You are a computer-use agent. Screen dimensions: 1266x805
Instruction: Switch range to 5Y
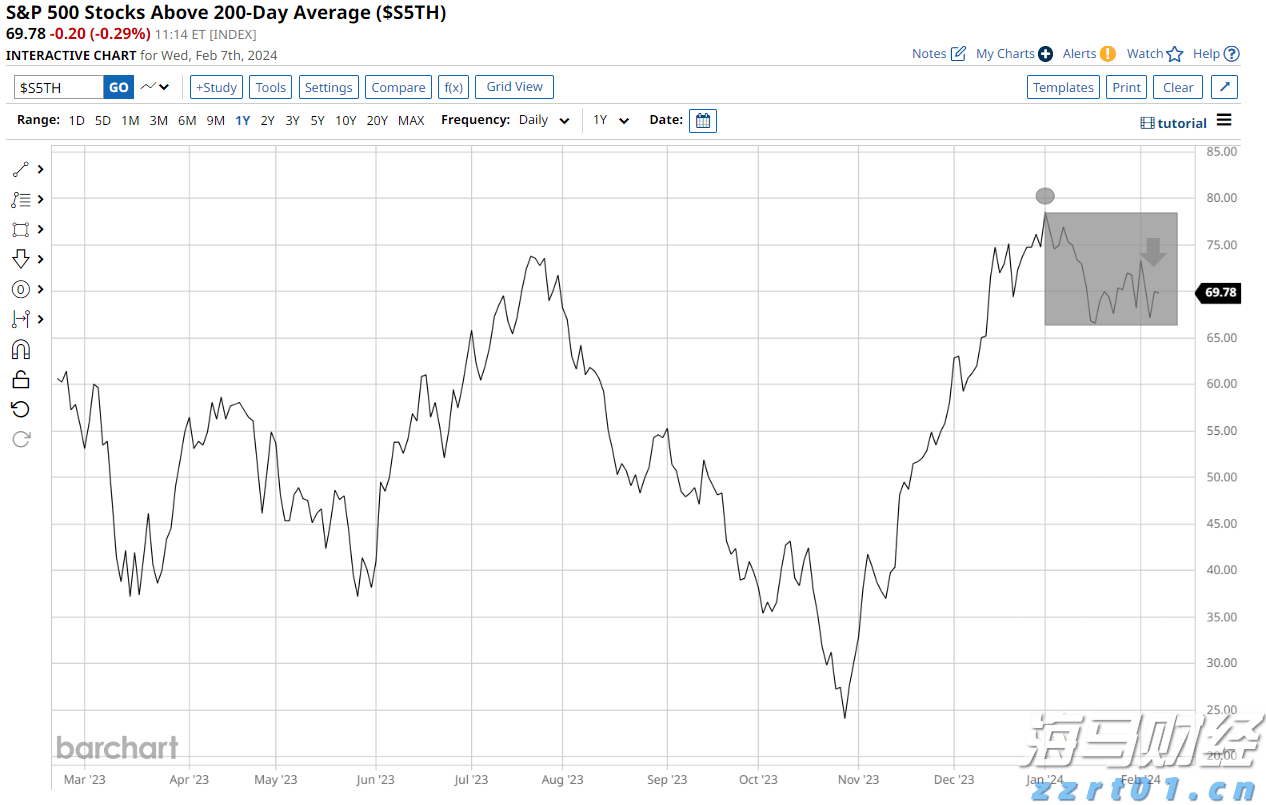[x=317, y=120]
